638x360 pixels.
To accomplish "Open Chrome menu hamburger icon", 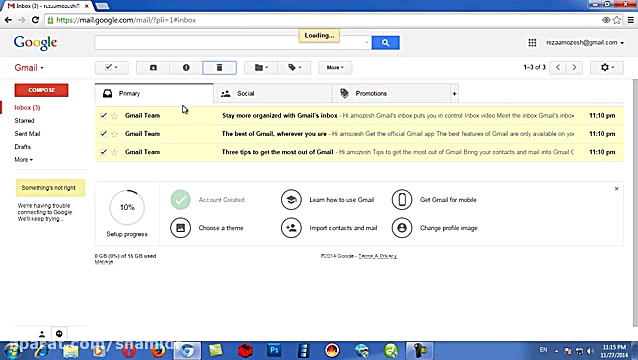I will [x=630, y=20].
